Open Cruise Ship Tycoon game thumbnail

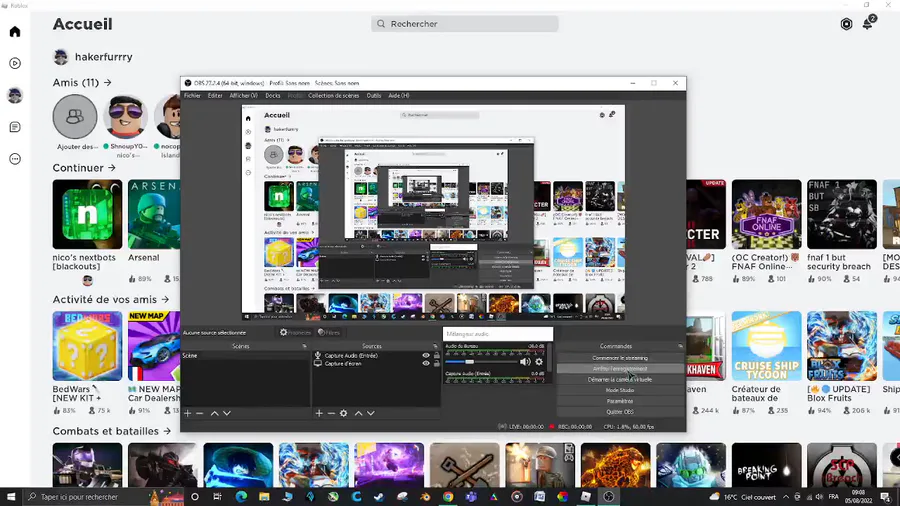coord(766,346)
